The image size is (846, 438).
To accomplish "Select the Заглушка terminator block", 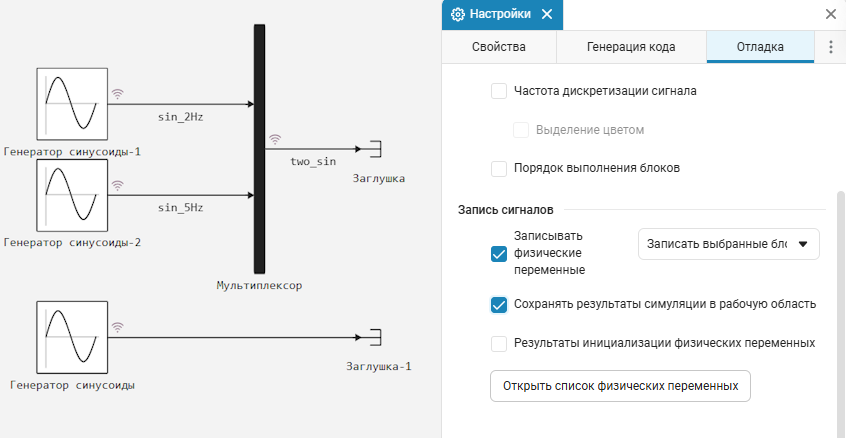I will (375, 149).
